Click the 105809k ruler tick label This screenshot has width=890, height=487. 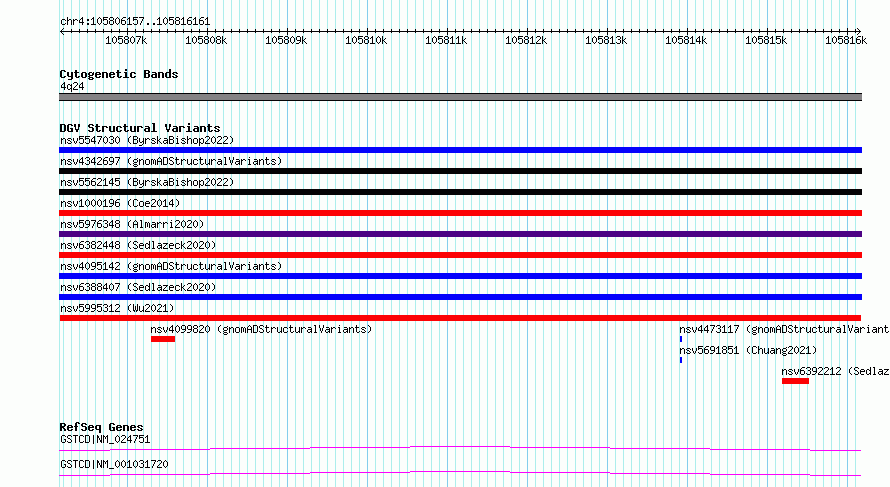(286, 40)
